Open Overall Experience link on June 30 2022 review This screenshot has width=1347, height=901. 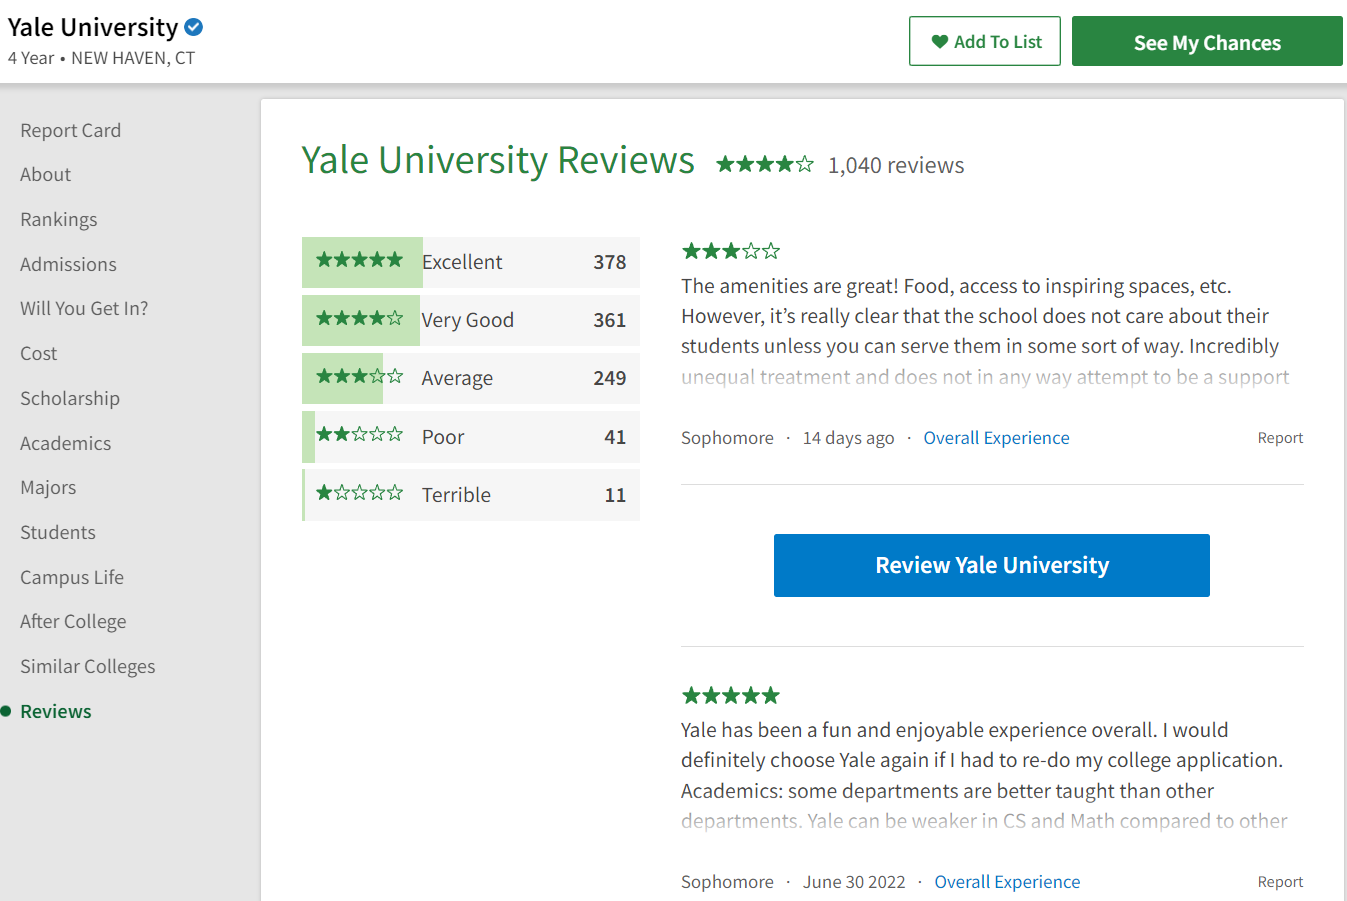[1007, 882]
